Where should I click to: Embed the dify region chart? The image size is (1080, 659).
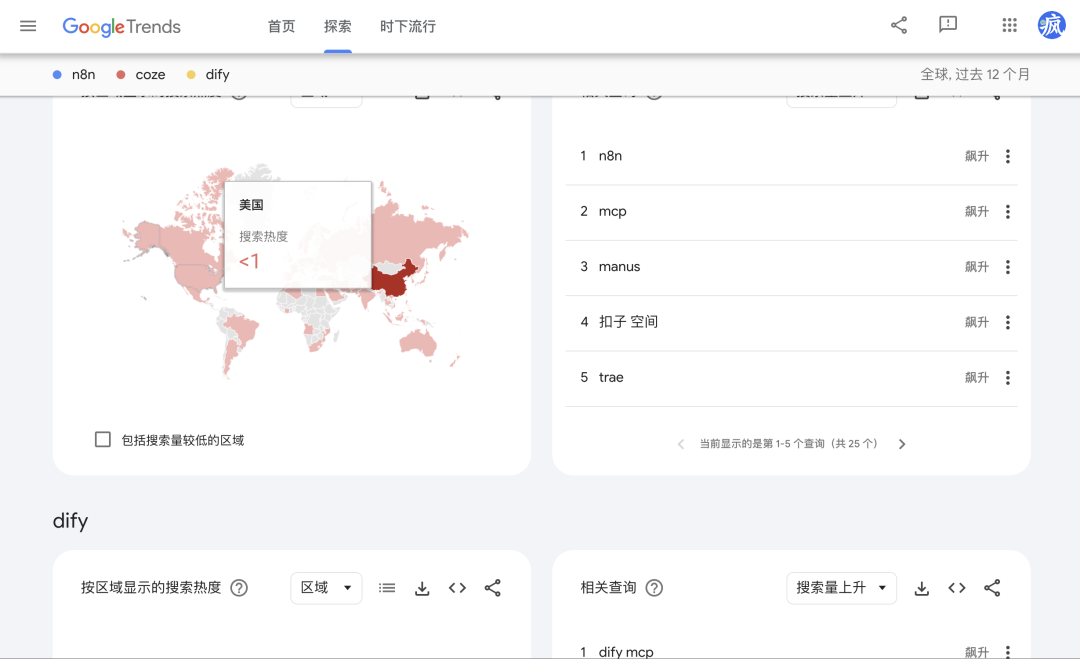tap(457, 588)
